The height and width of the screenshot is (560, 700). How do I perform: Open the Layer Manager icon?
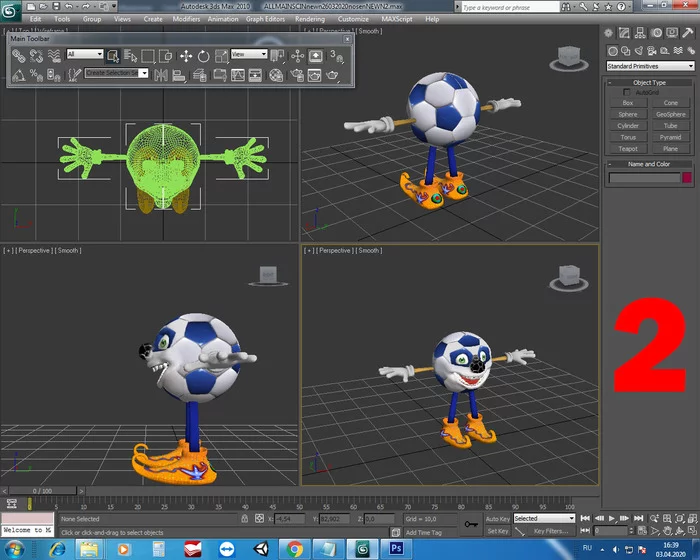click(200, 75)
